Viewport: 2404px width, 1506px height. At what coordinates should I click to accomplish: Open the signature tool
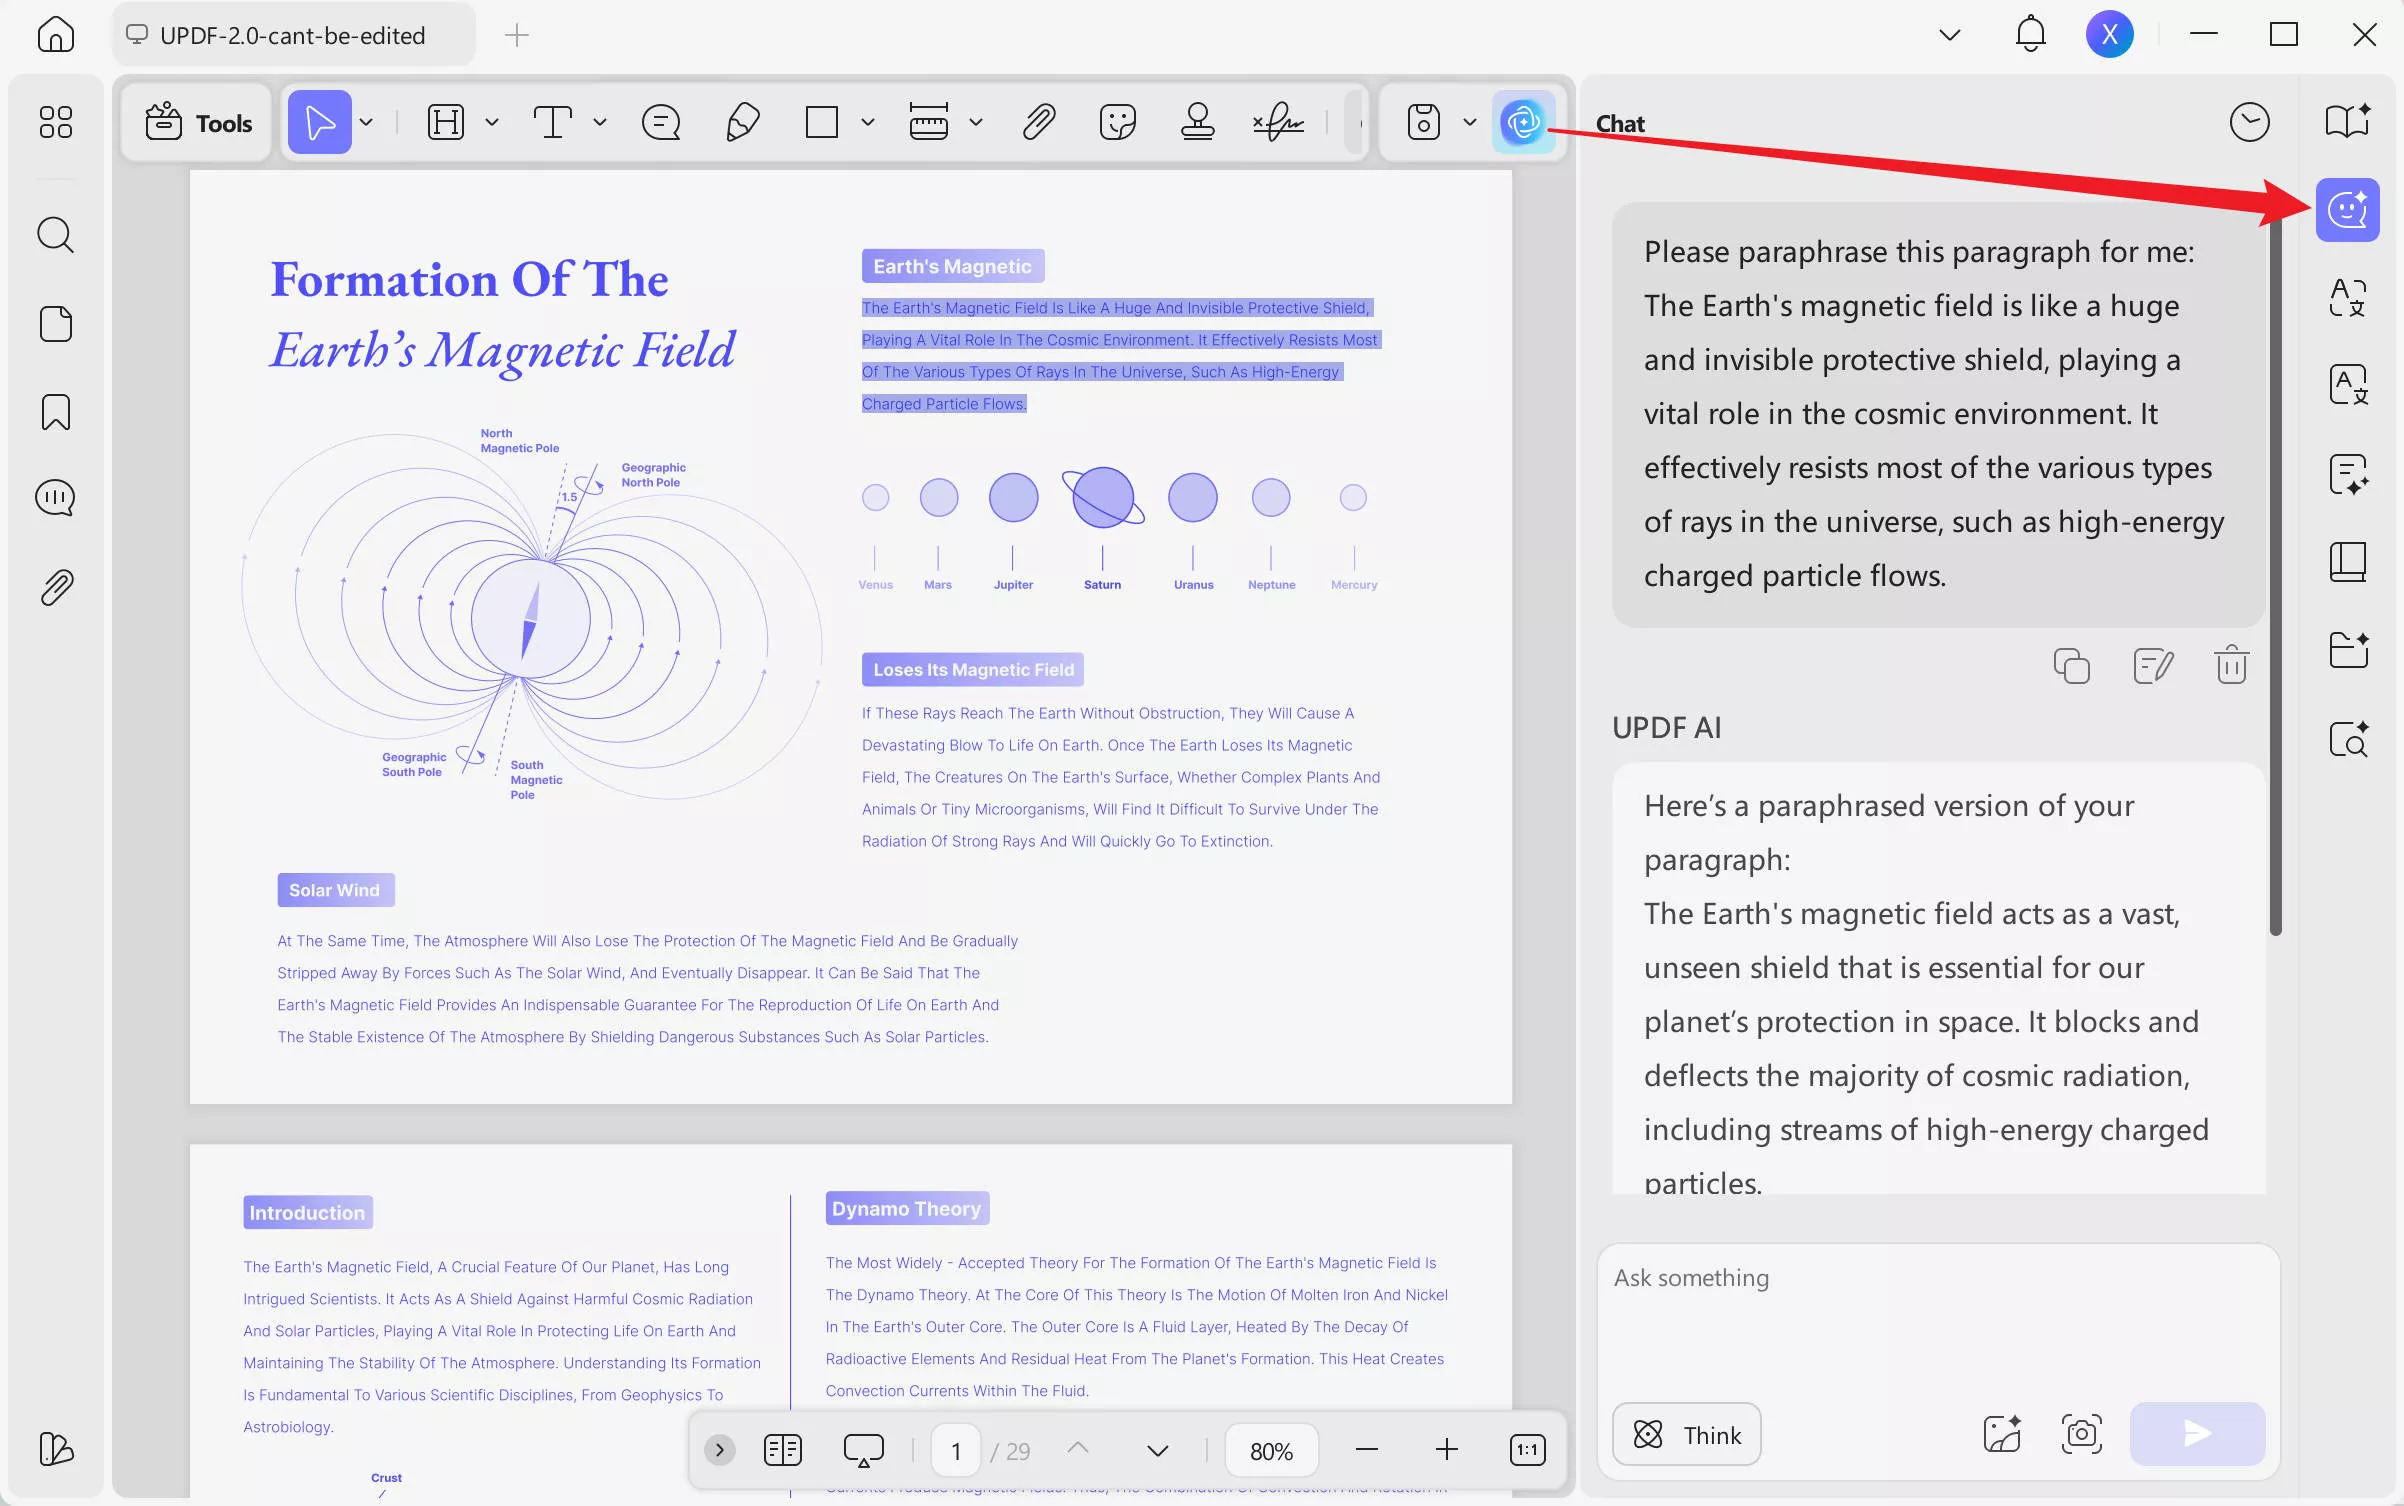1278,123
